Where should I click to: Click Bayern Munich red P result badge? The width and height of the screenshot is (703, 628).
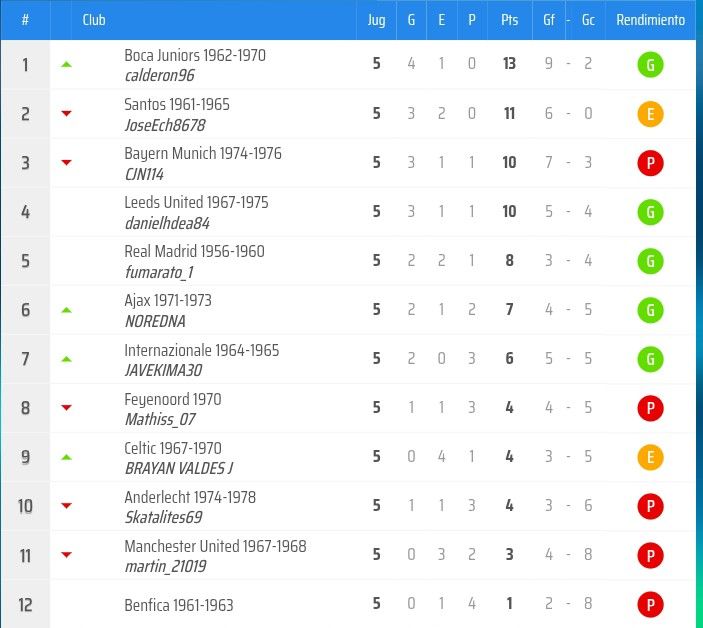tap(650, 163)
